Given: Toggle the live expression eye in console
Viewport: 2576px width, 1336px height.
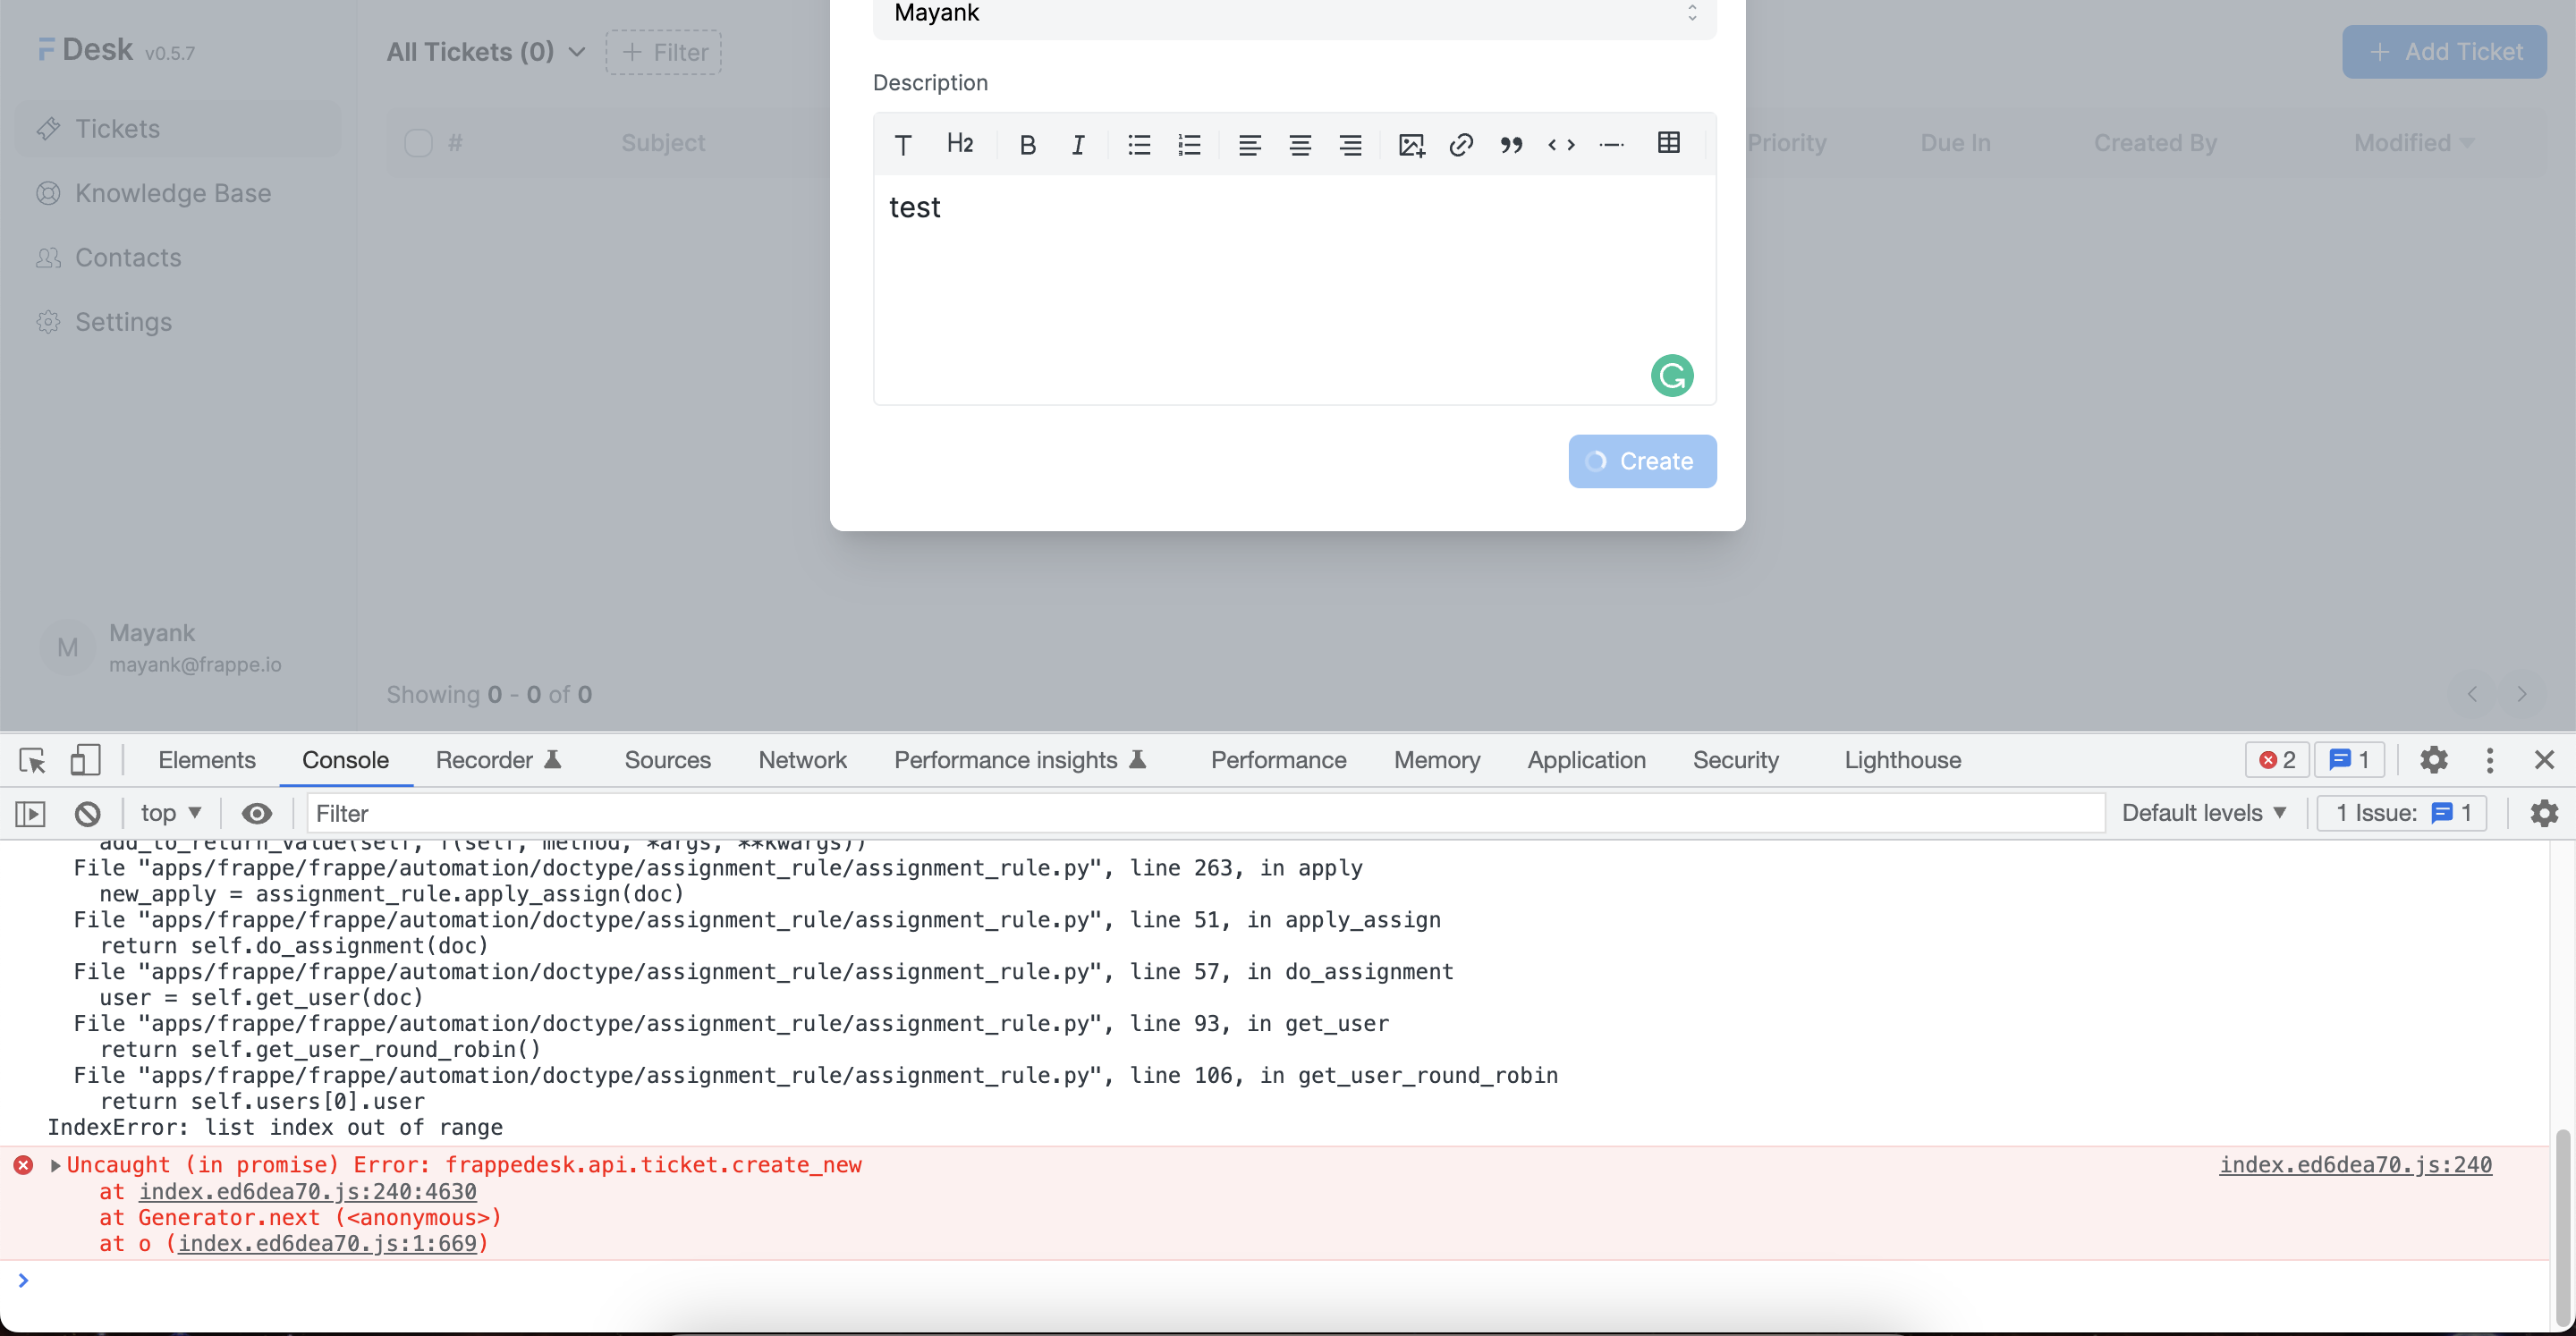Looking at the screenshot, I should tap(258, 813).
